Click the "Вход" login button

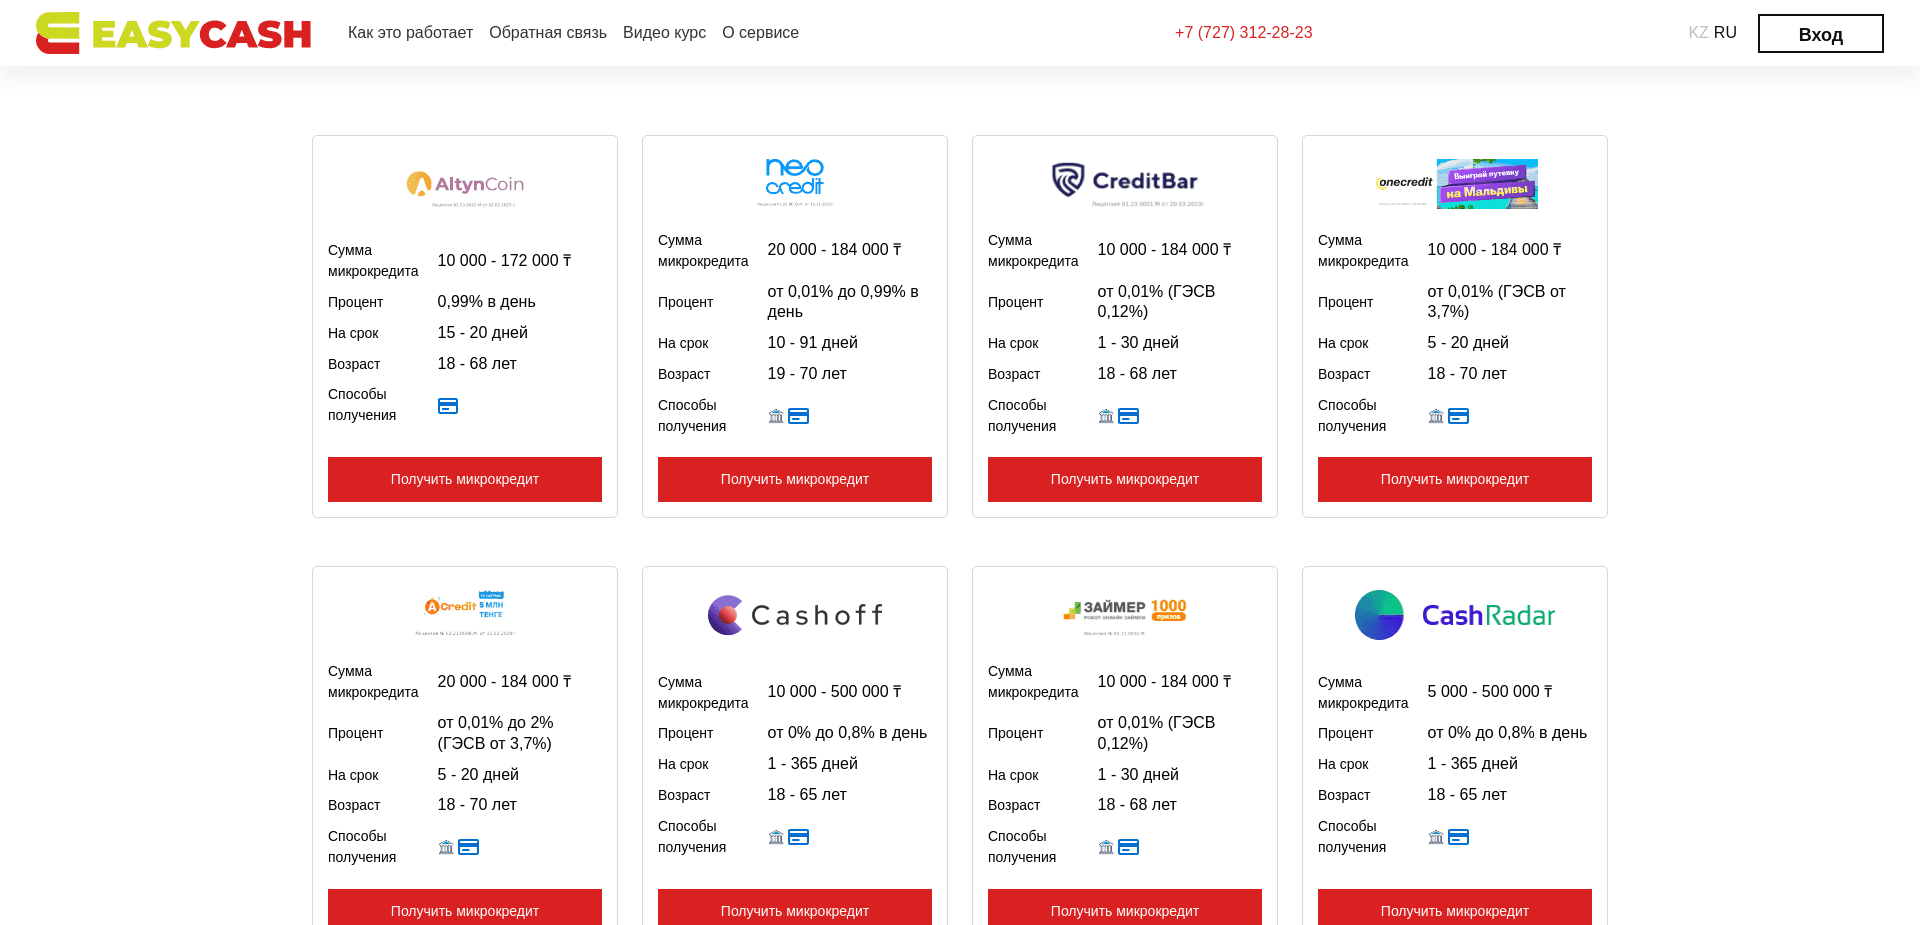pyautogui.click(x=1820, y=33)
